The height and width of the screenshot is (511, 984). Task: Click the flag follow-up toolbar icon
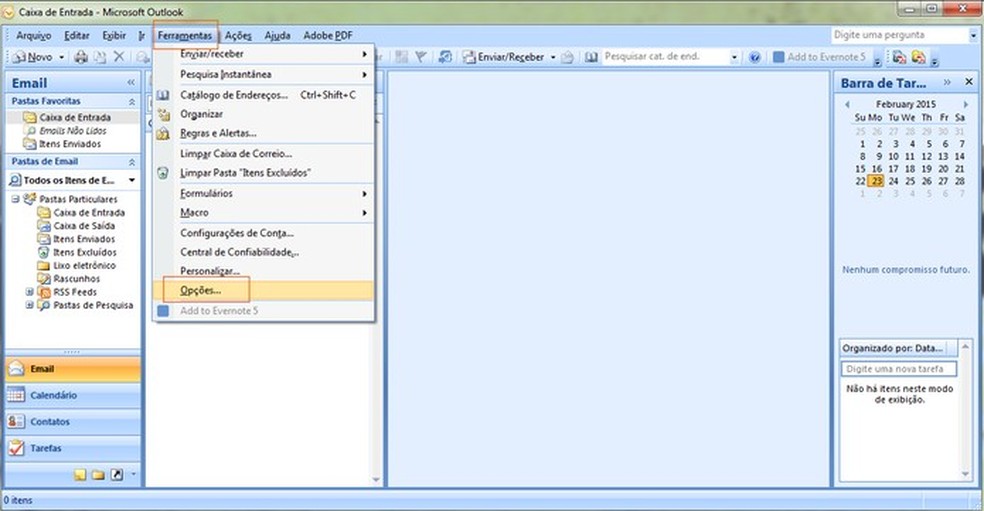click(420, 57)
